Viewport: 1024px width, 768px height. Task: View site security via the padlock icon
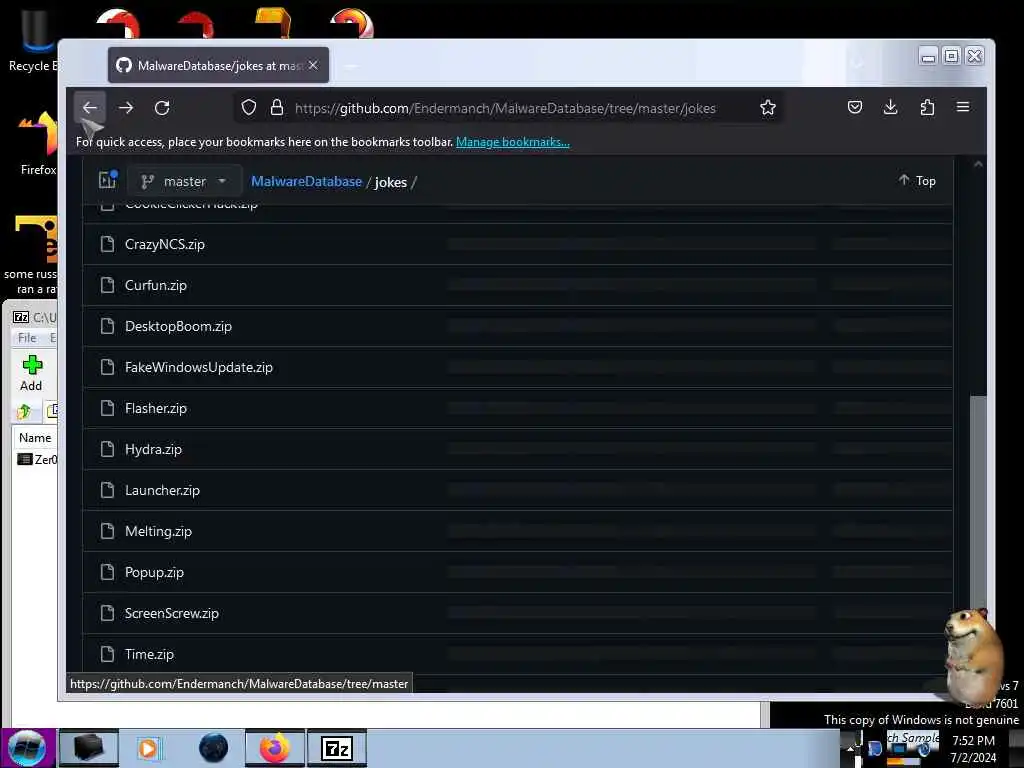point(277,108)
